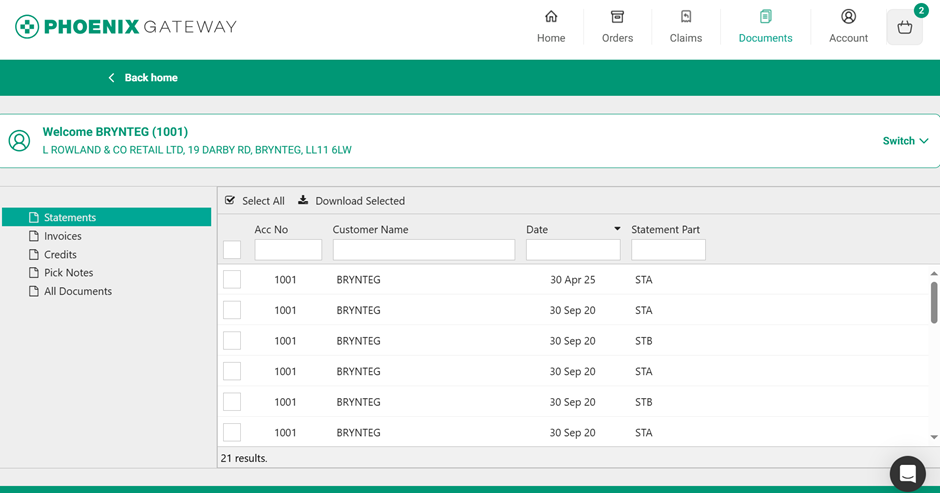Click the Customer Name filter field

pos(423,250)
